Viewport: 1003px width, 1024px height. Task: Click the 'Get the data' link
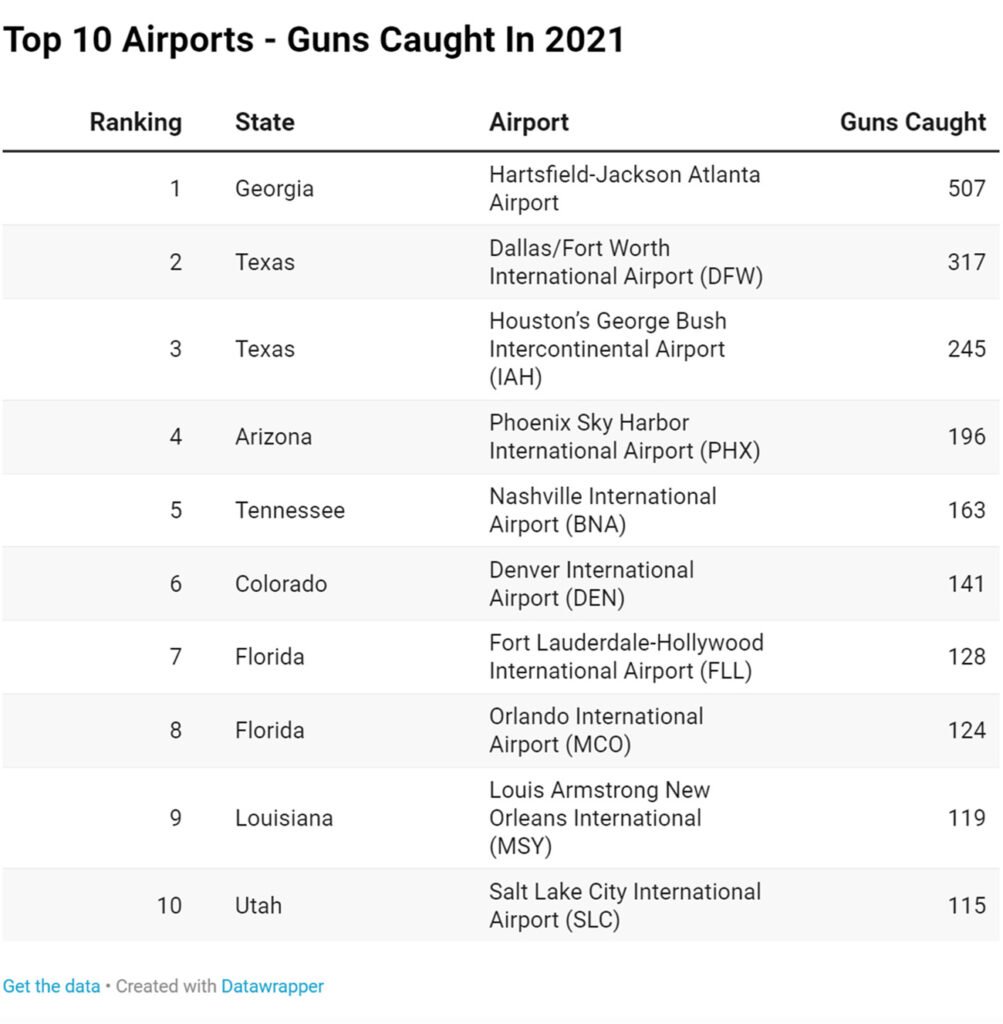pyautogui.click(x=51, y=986)
